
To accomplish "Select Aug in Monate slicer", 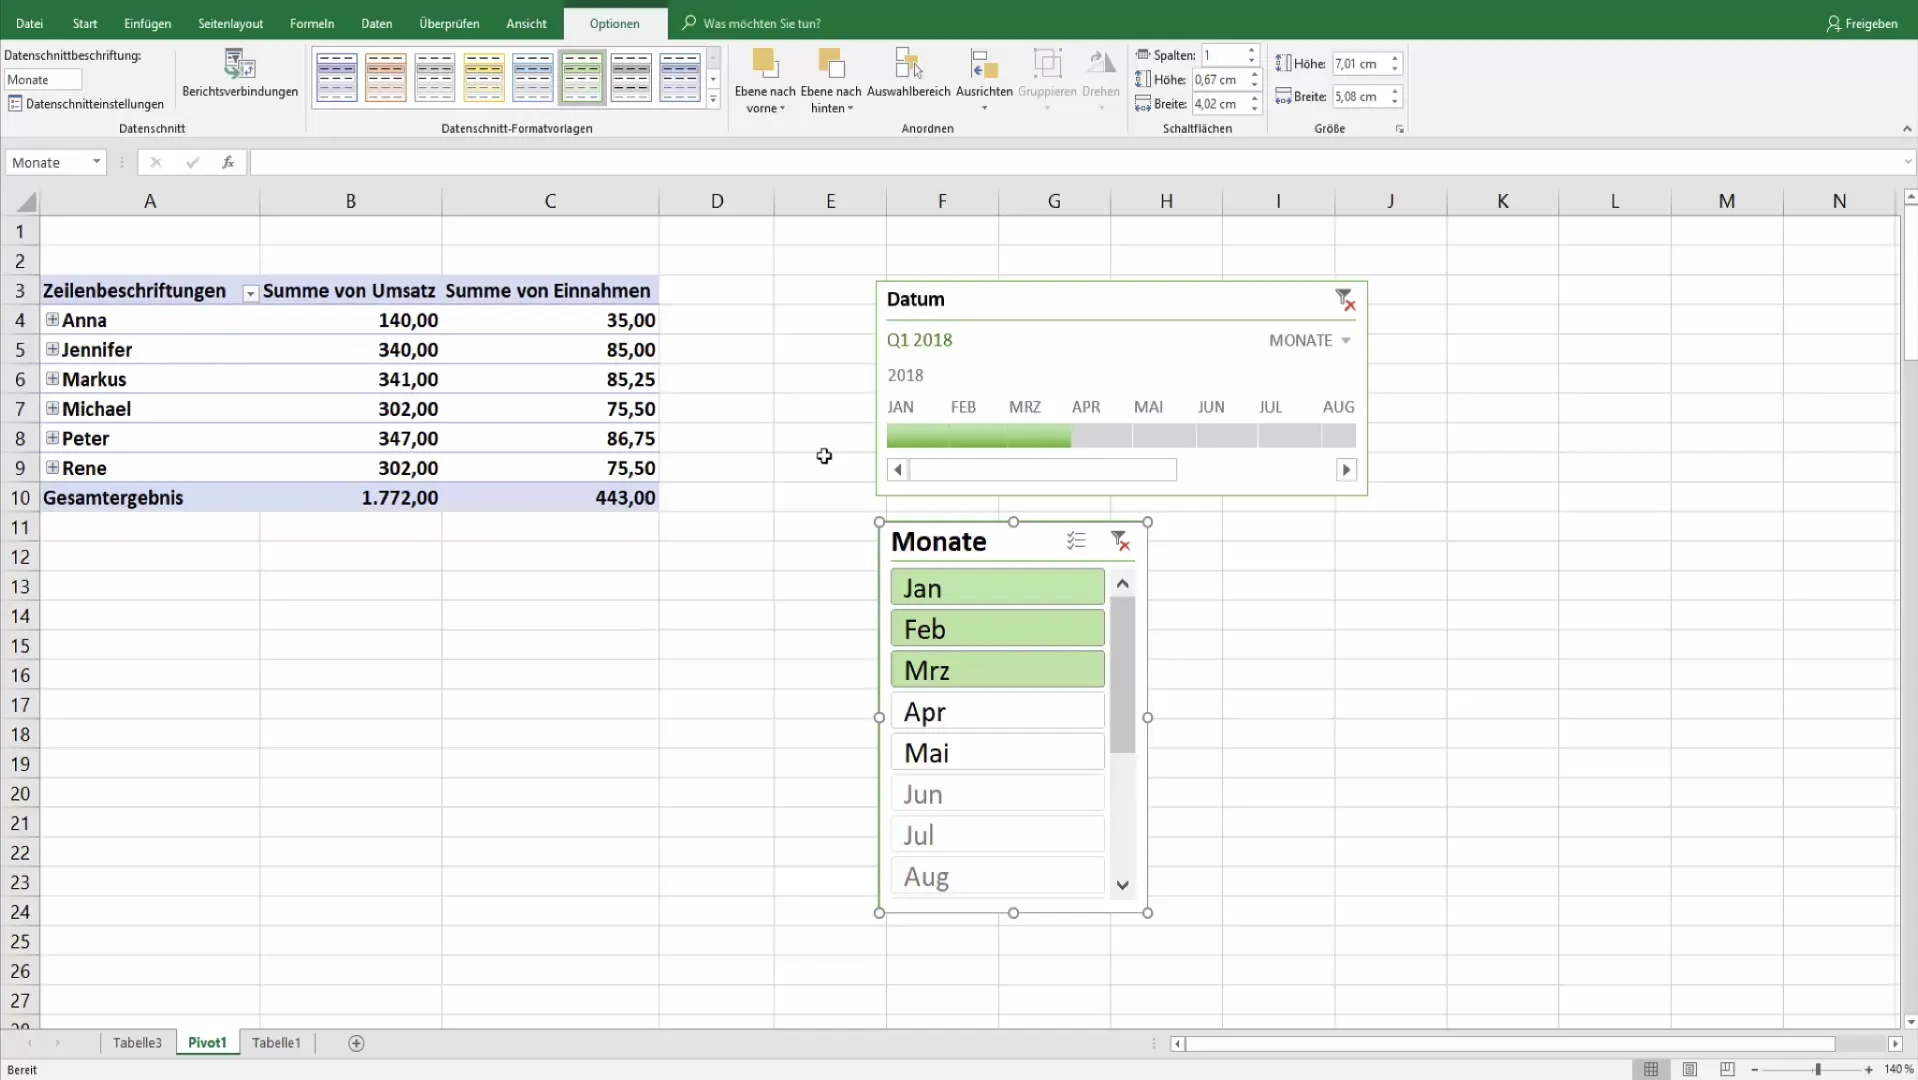I will tap(997, 877).
